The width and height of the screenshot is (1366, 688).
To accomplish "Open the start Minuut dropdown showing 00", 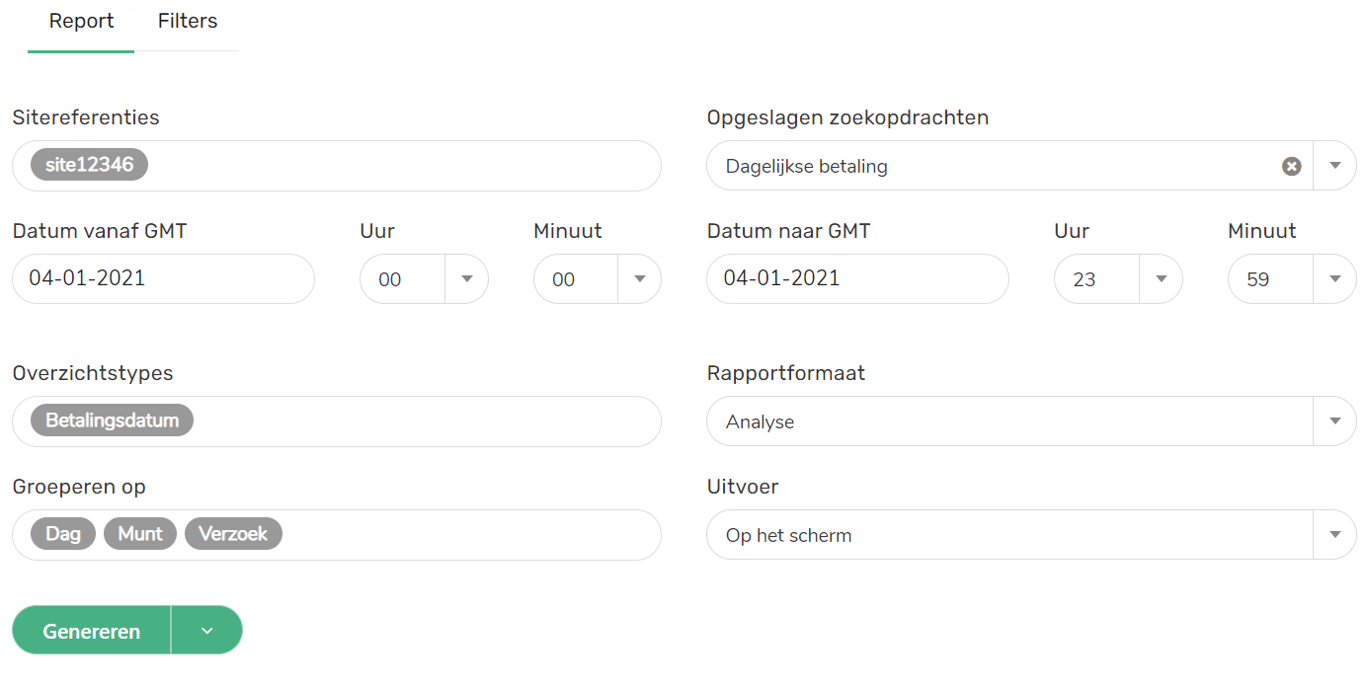I will (x=639, y=279).
